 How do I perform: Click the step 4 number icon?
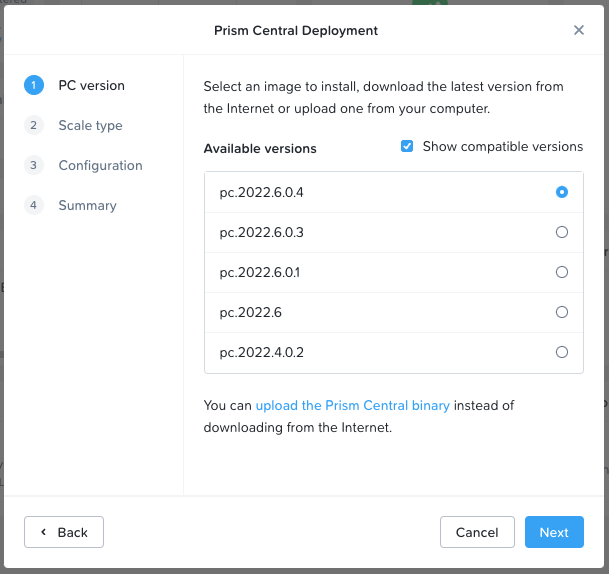(34, 206)
